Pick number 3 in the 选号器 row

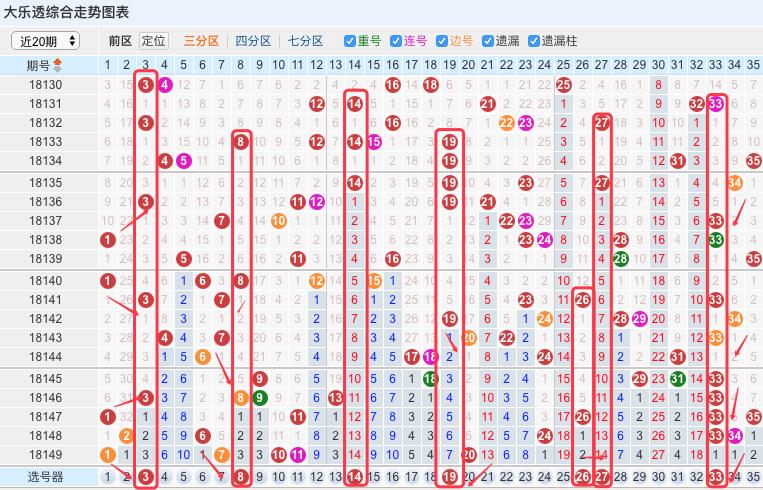click(145, 477)
